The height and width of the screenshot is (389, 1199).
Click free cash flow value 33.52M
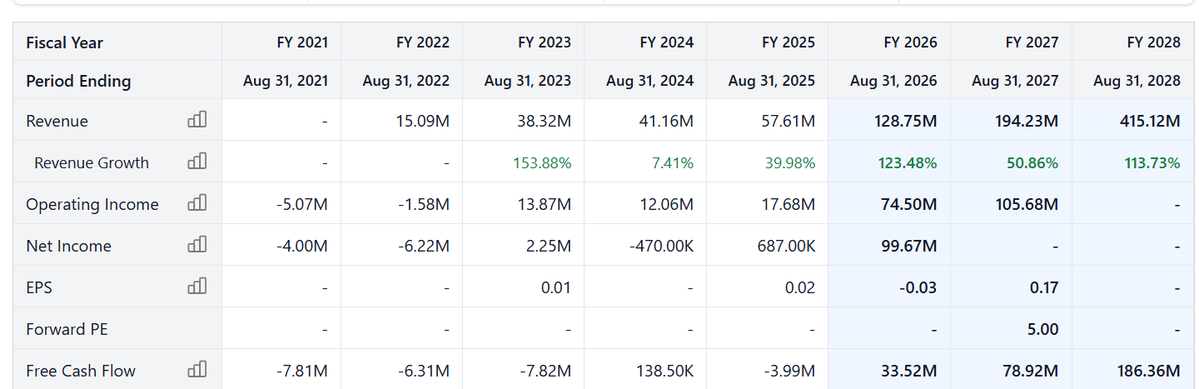pos(909,371)
